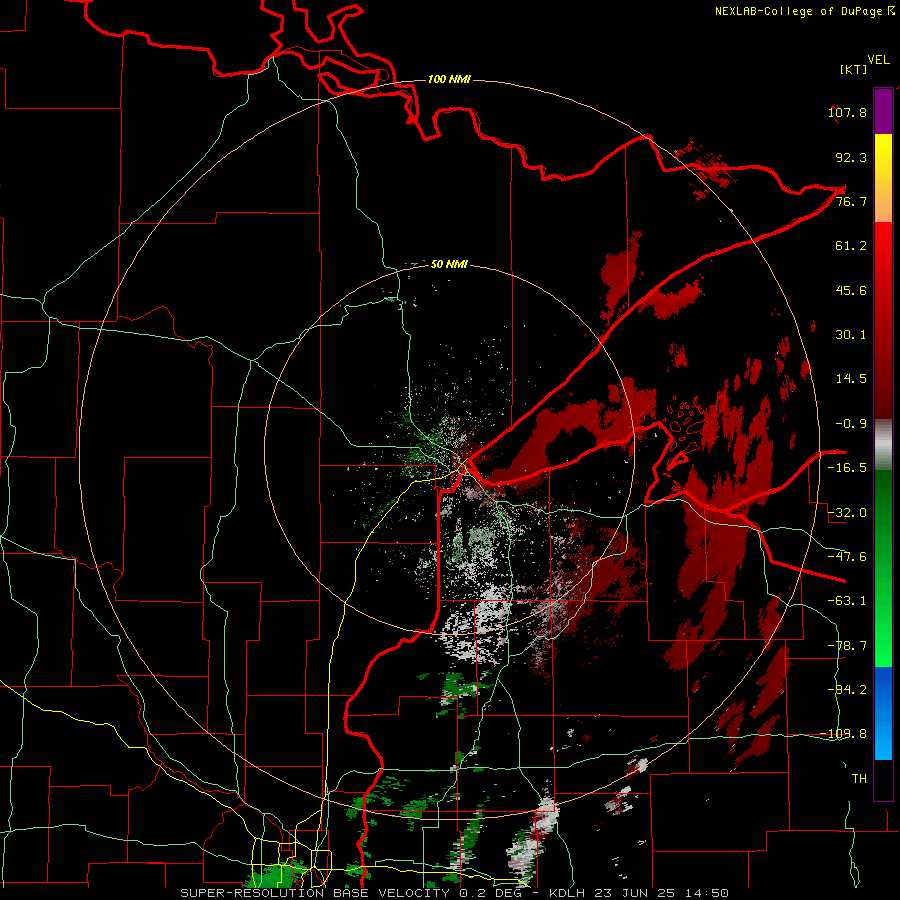The width and height of the screenshot is (900, 900).
Task: Click the 92.3 velocity scale value
Action: click(x=851, y=157)
